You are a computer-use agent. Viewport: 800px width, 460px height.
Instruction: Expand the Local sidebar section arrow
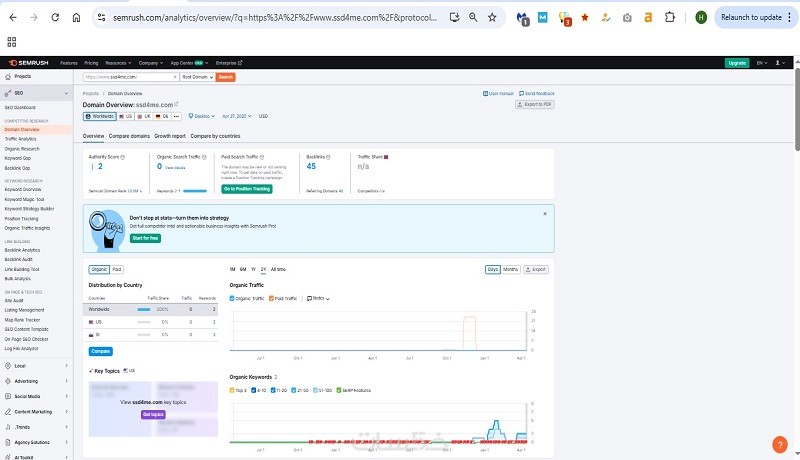pos(66,366)
